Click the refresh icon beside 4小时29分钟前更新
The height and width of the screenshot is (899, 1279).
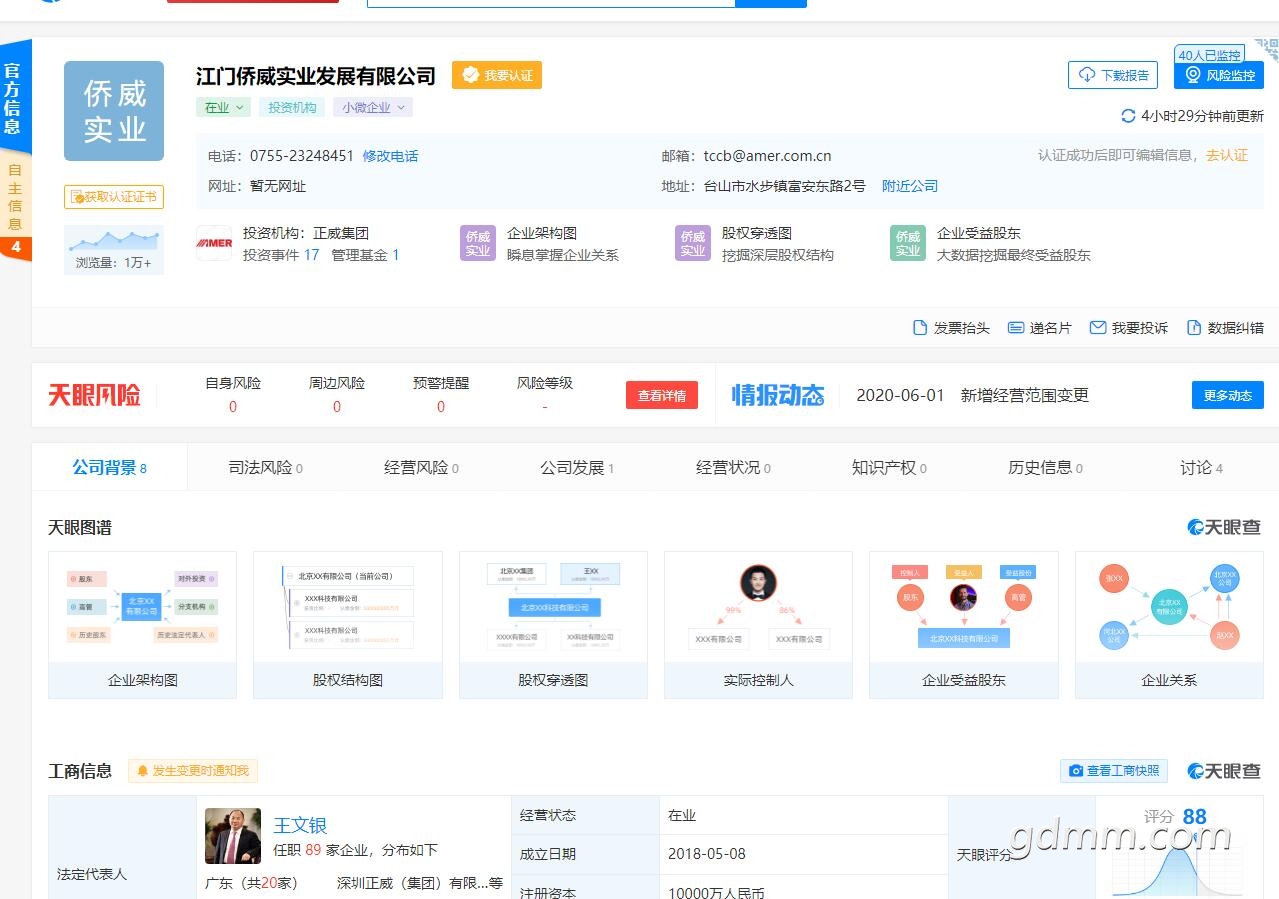coord(1128,116)
